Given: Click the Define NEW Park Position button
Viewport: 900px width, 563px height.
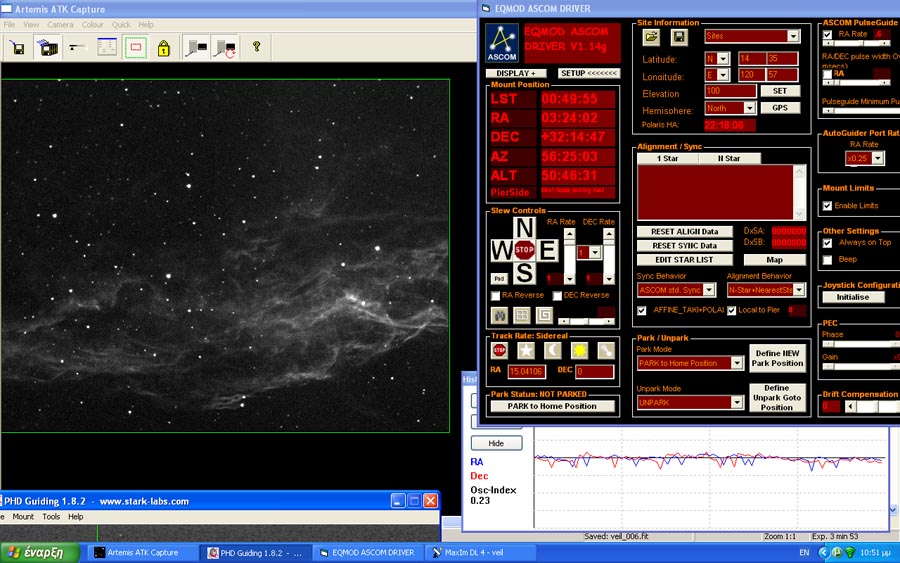Looking at the screenshot, I should click(x=777, y=358).
